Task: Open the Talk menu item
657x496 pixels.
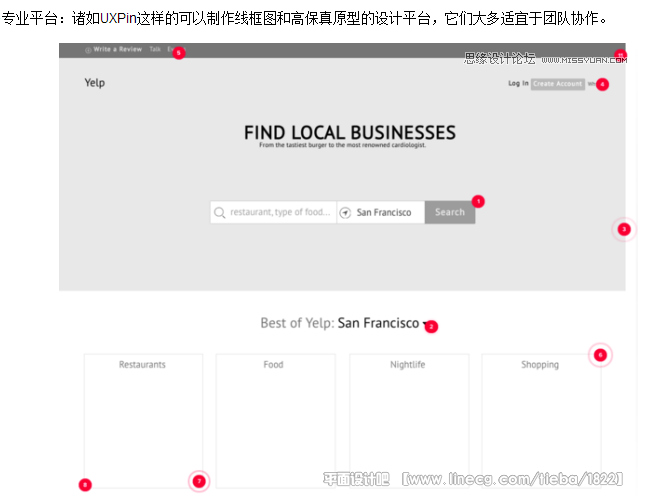Action: pyautogui.click(x=155, y=49)
